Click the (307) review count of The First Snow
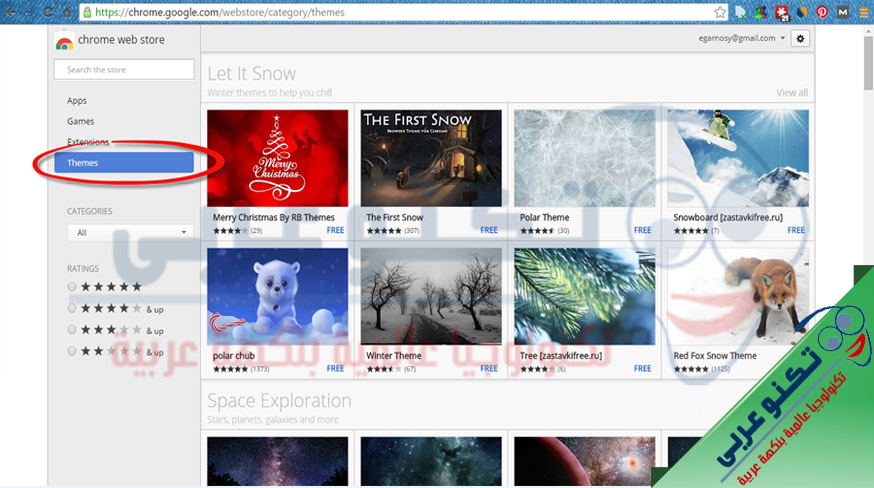The width and height of the screenshot is (874, 488). pyautogui.click(x=411, y=230)
